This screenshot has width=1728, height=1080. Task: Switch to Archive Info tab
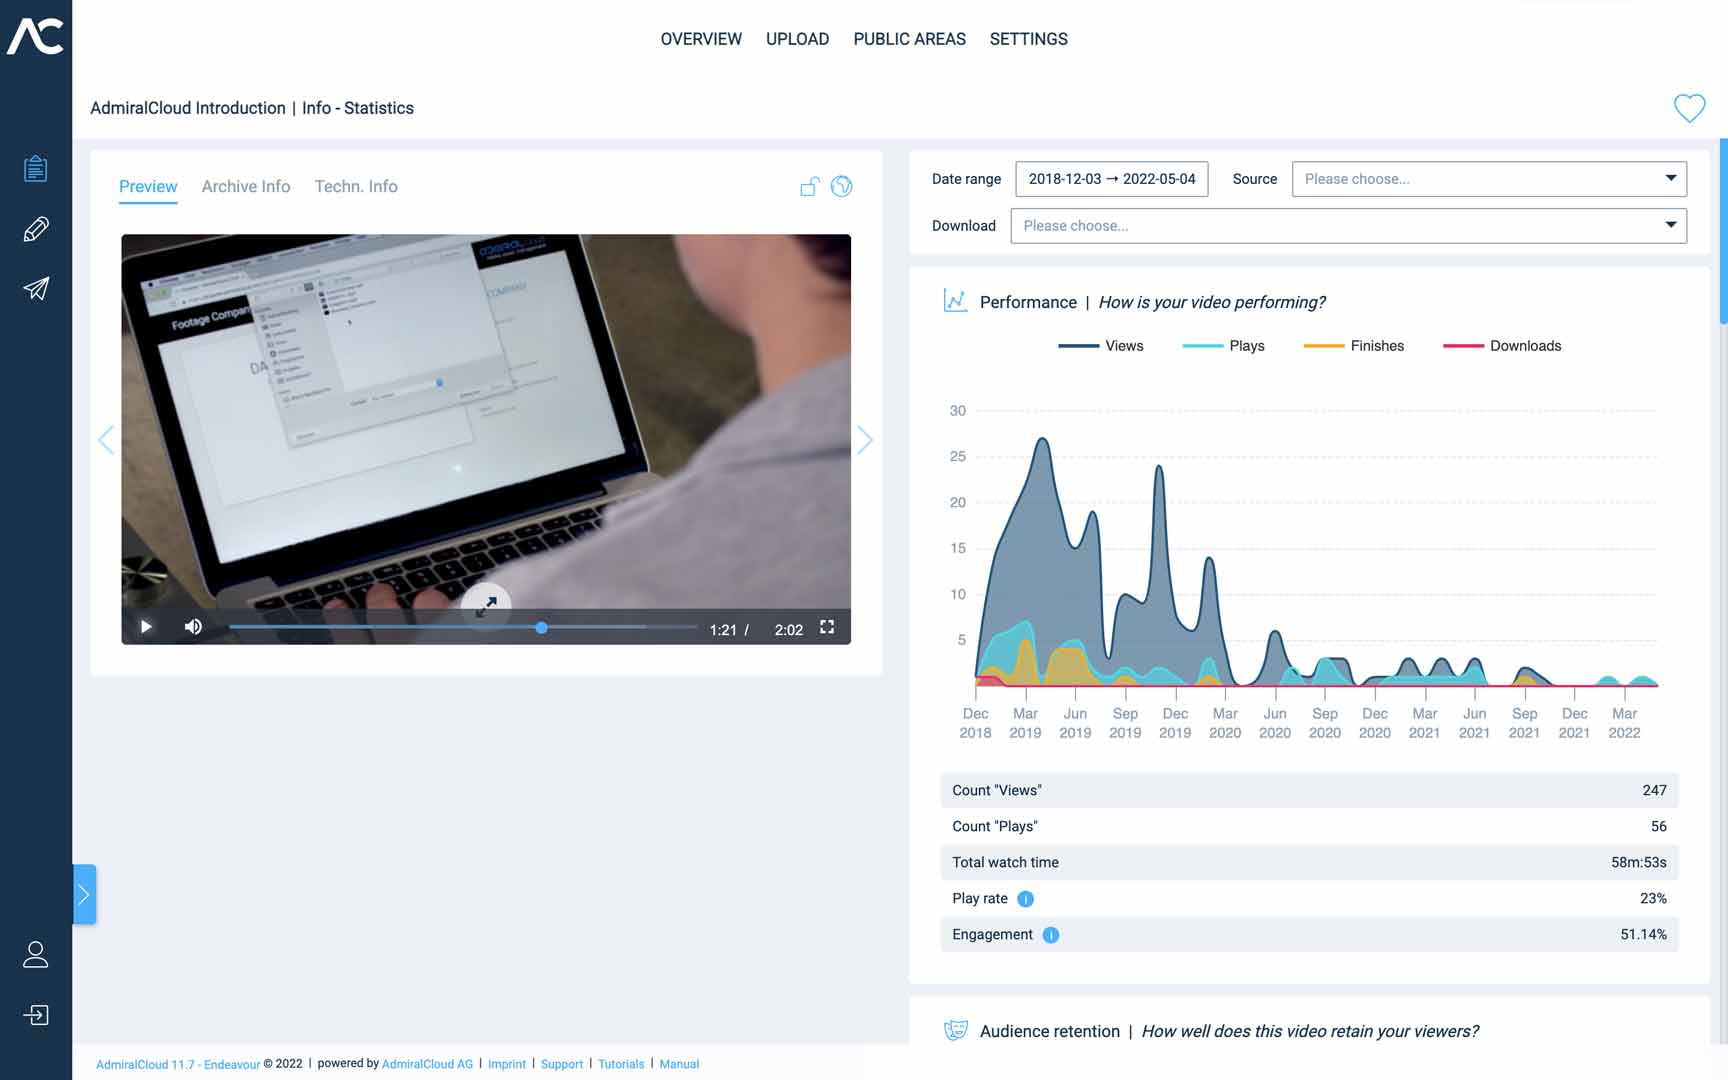[246, 187]
